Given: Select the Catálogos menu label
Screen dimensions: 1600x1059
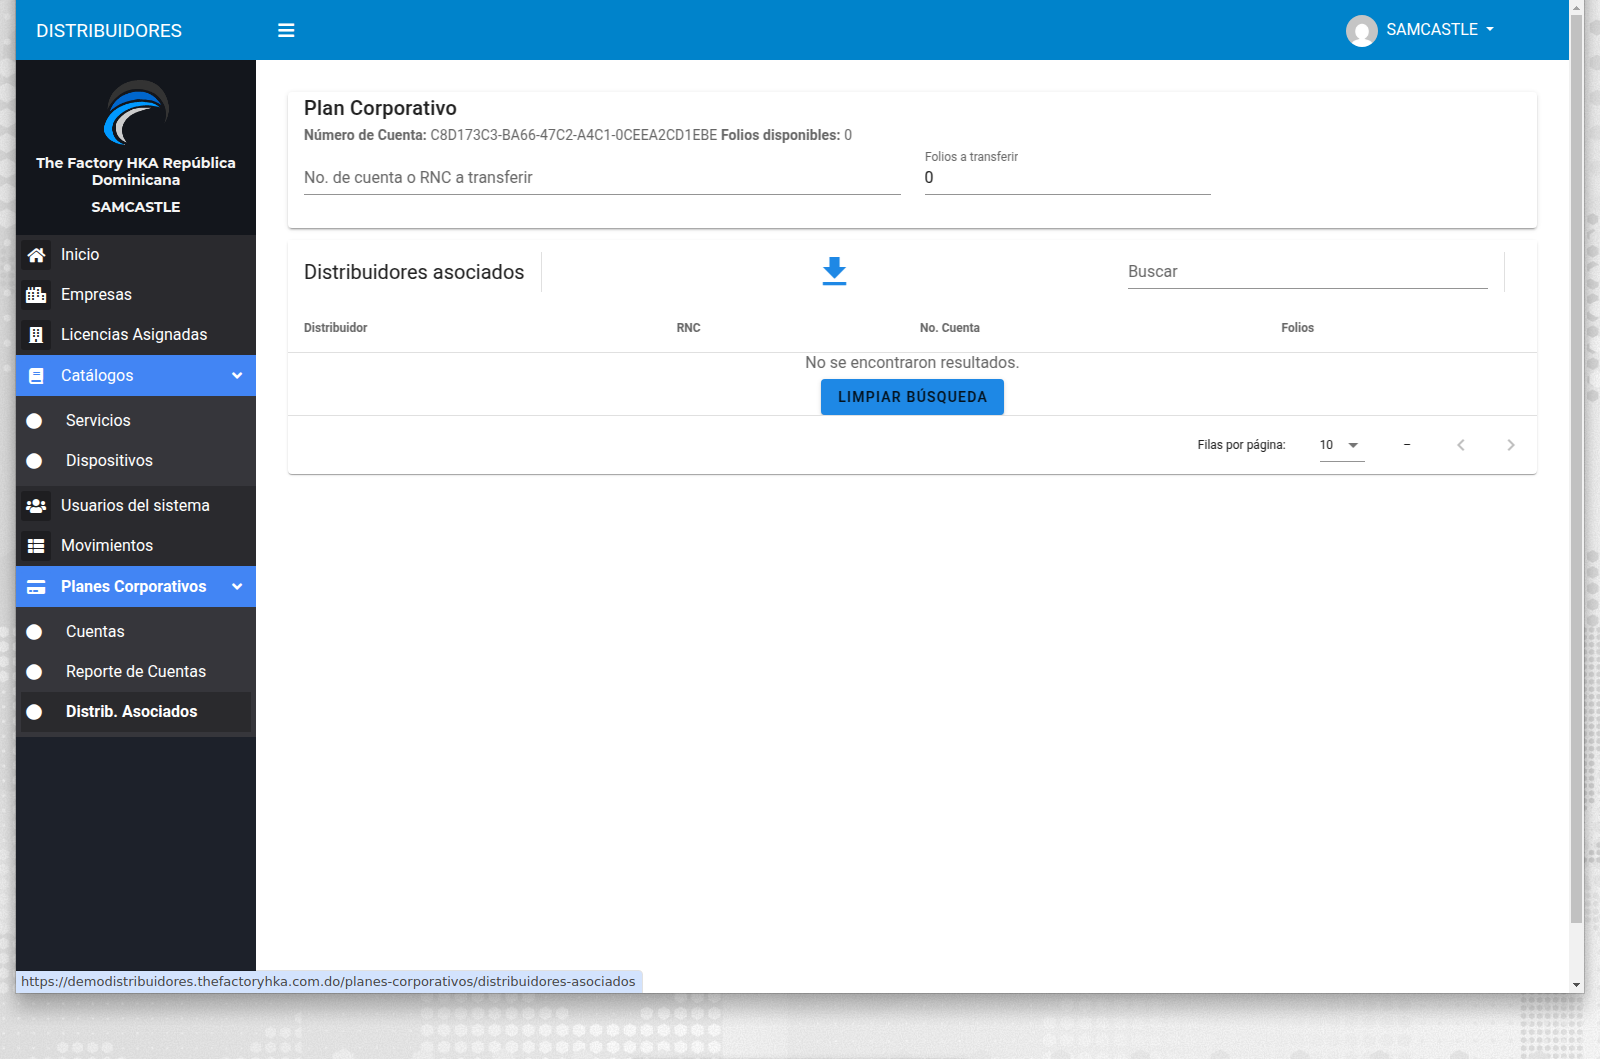Looking at the screenshot, I should click(x=97, y=376).
